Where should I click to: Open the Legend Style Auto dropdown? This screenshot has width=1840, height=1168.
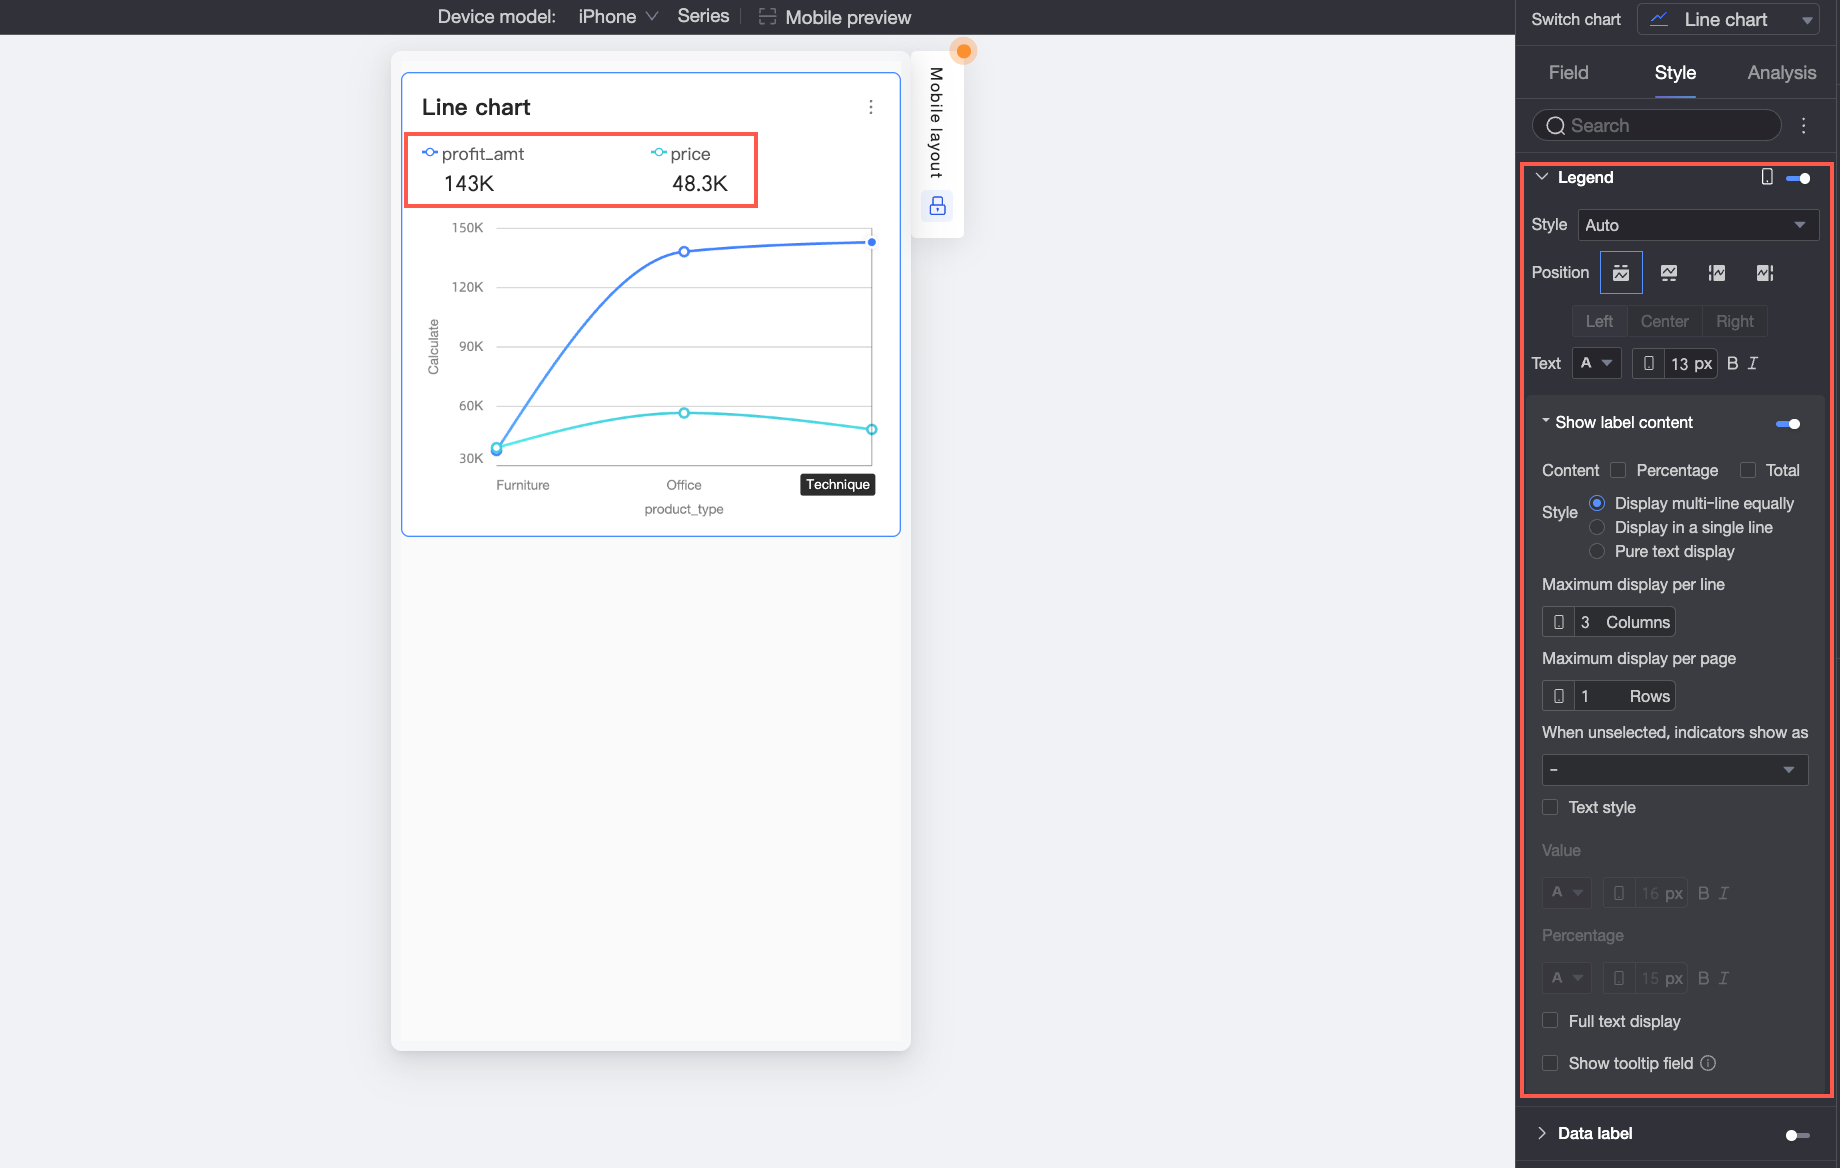1698,225
